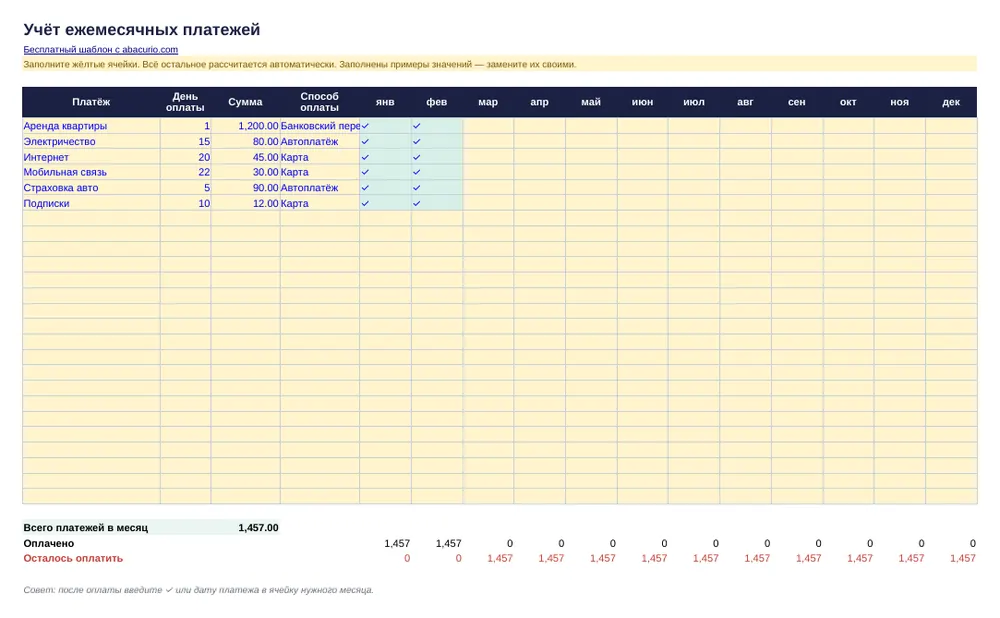This screenshot has width=1000, height=618.
Task: Select the Аренда квартиры payment cell
Action: (91, 126)
